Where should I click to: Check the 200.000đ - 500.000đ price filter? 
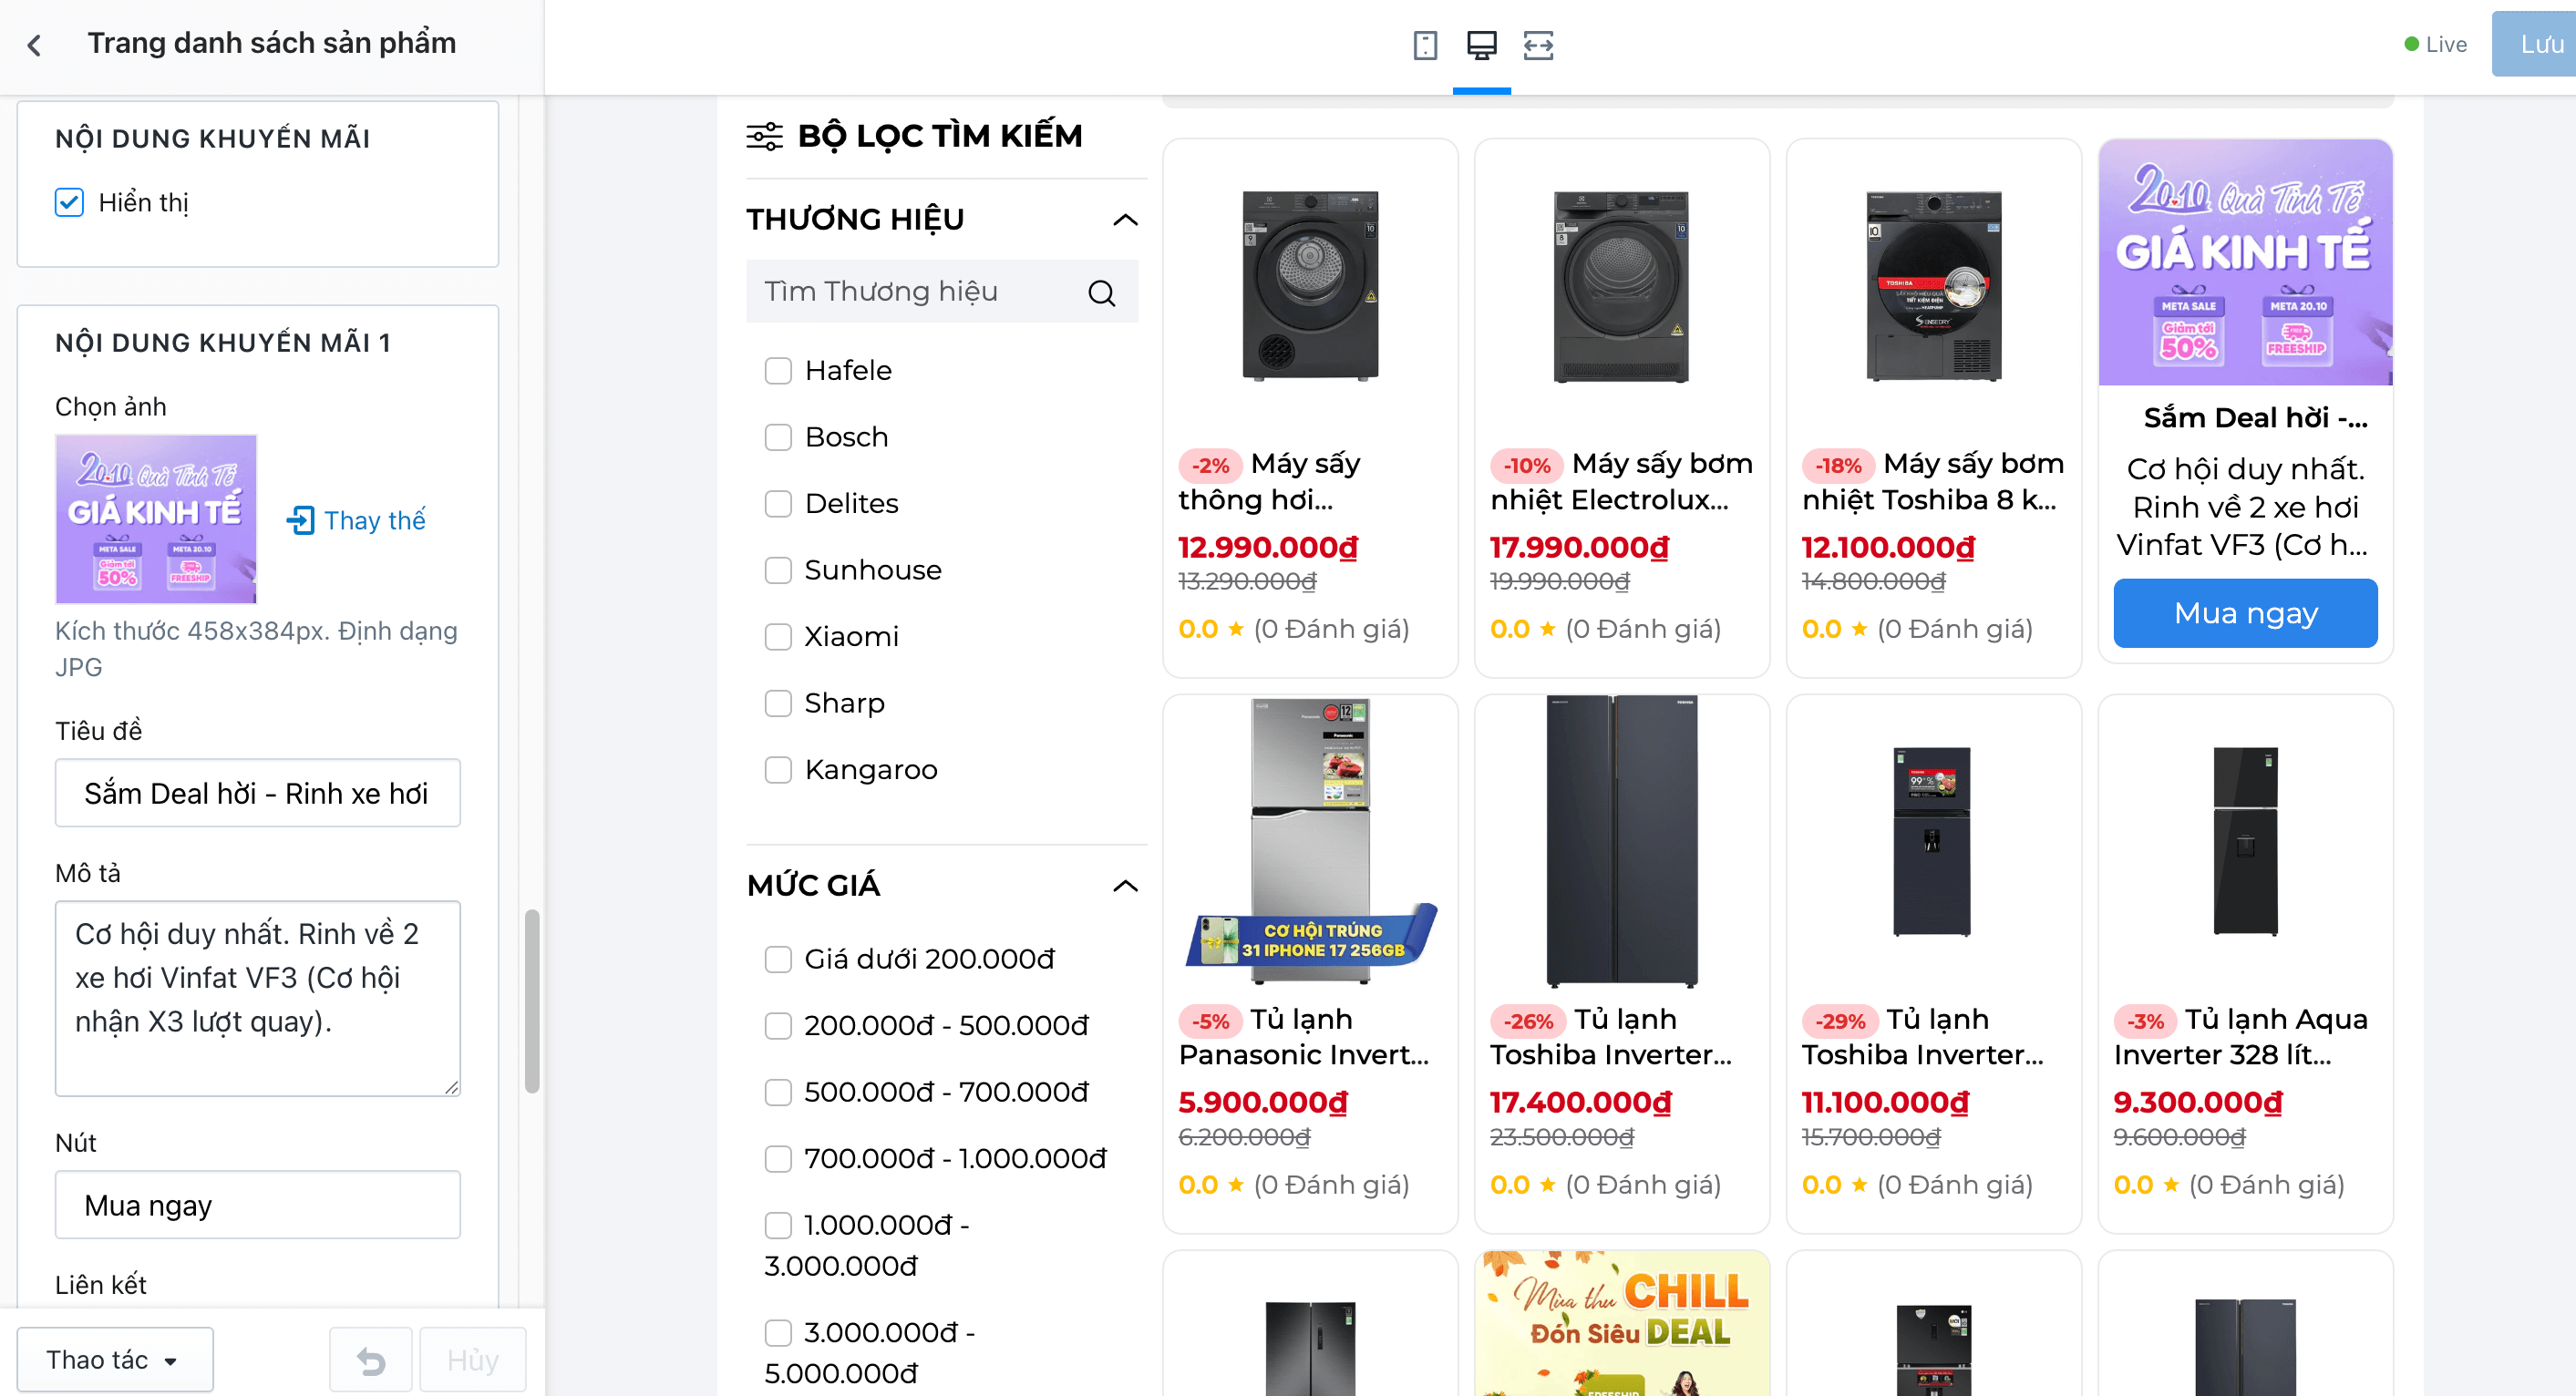click(x=778, y=1026)
